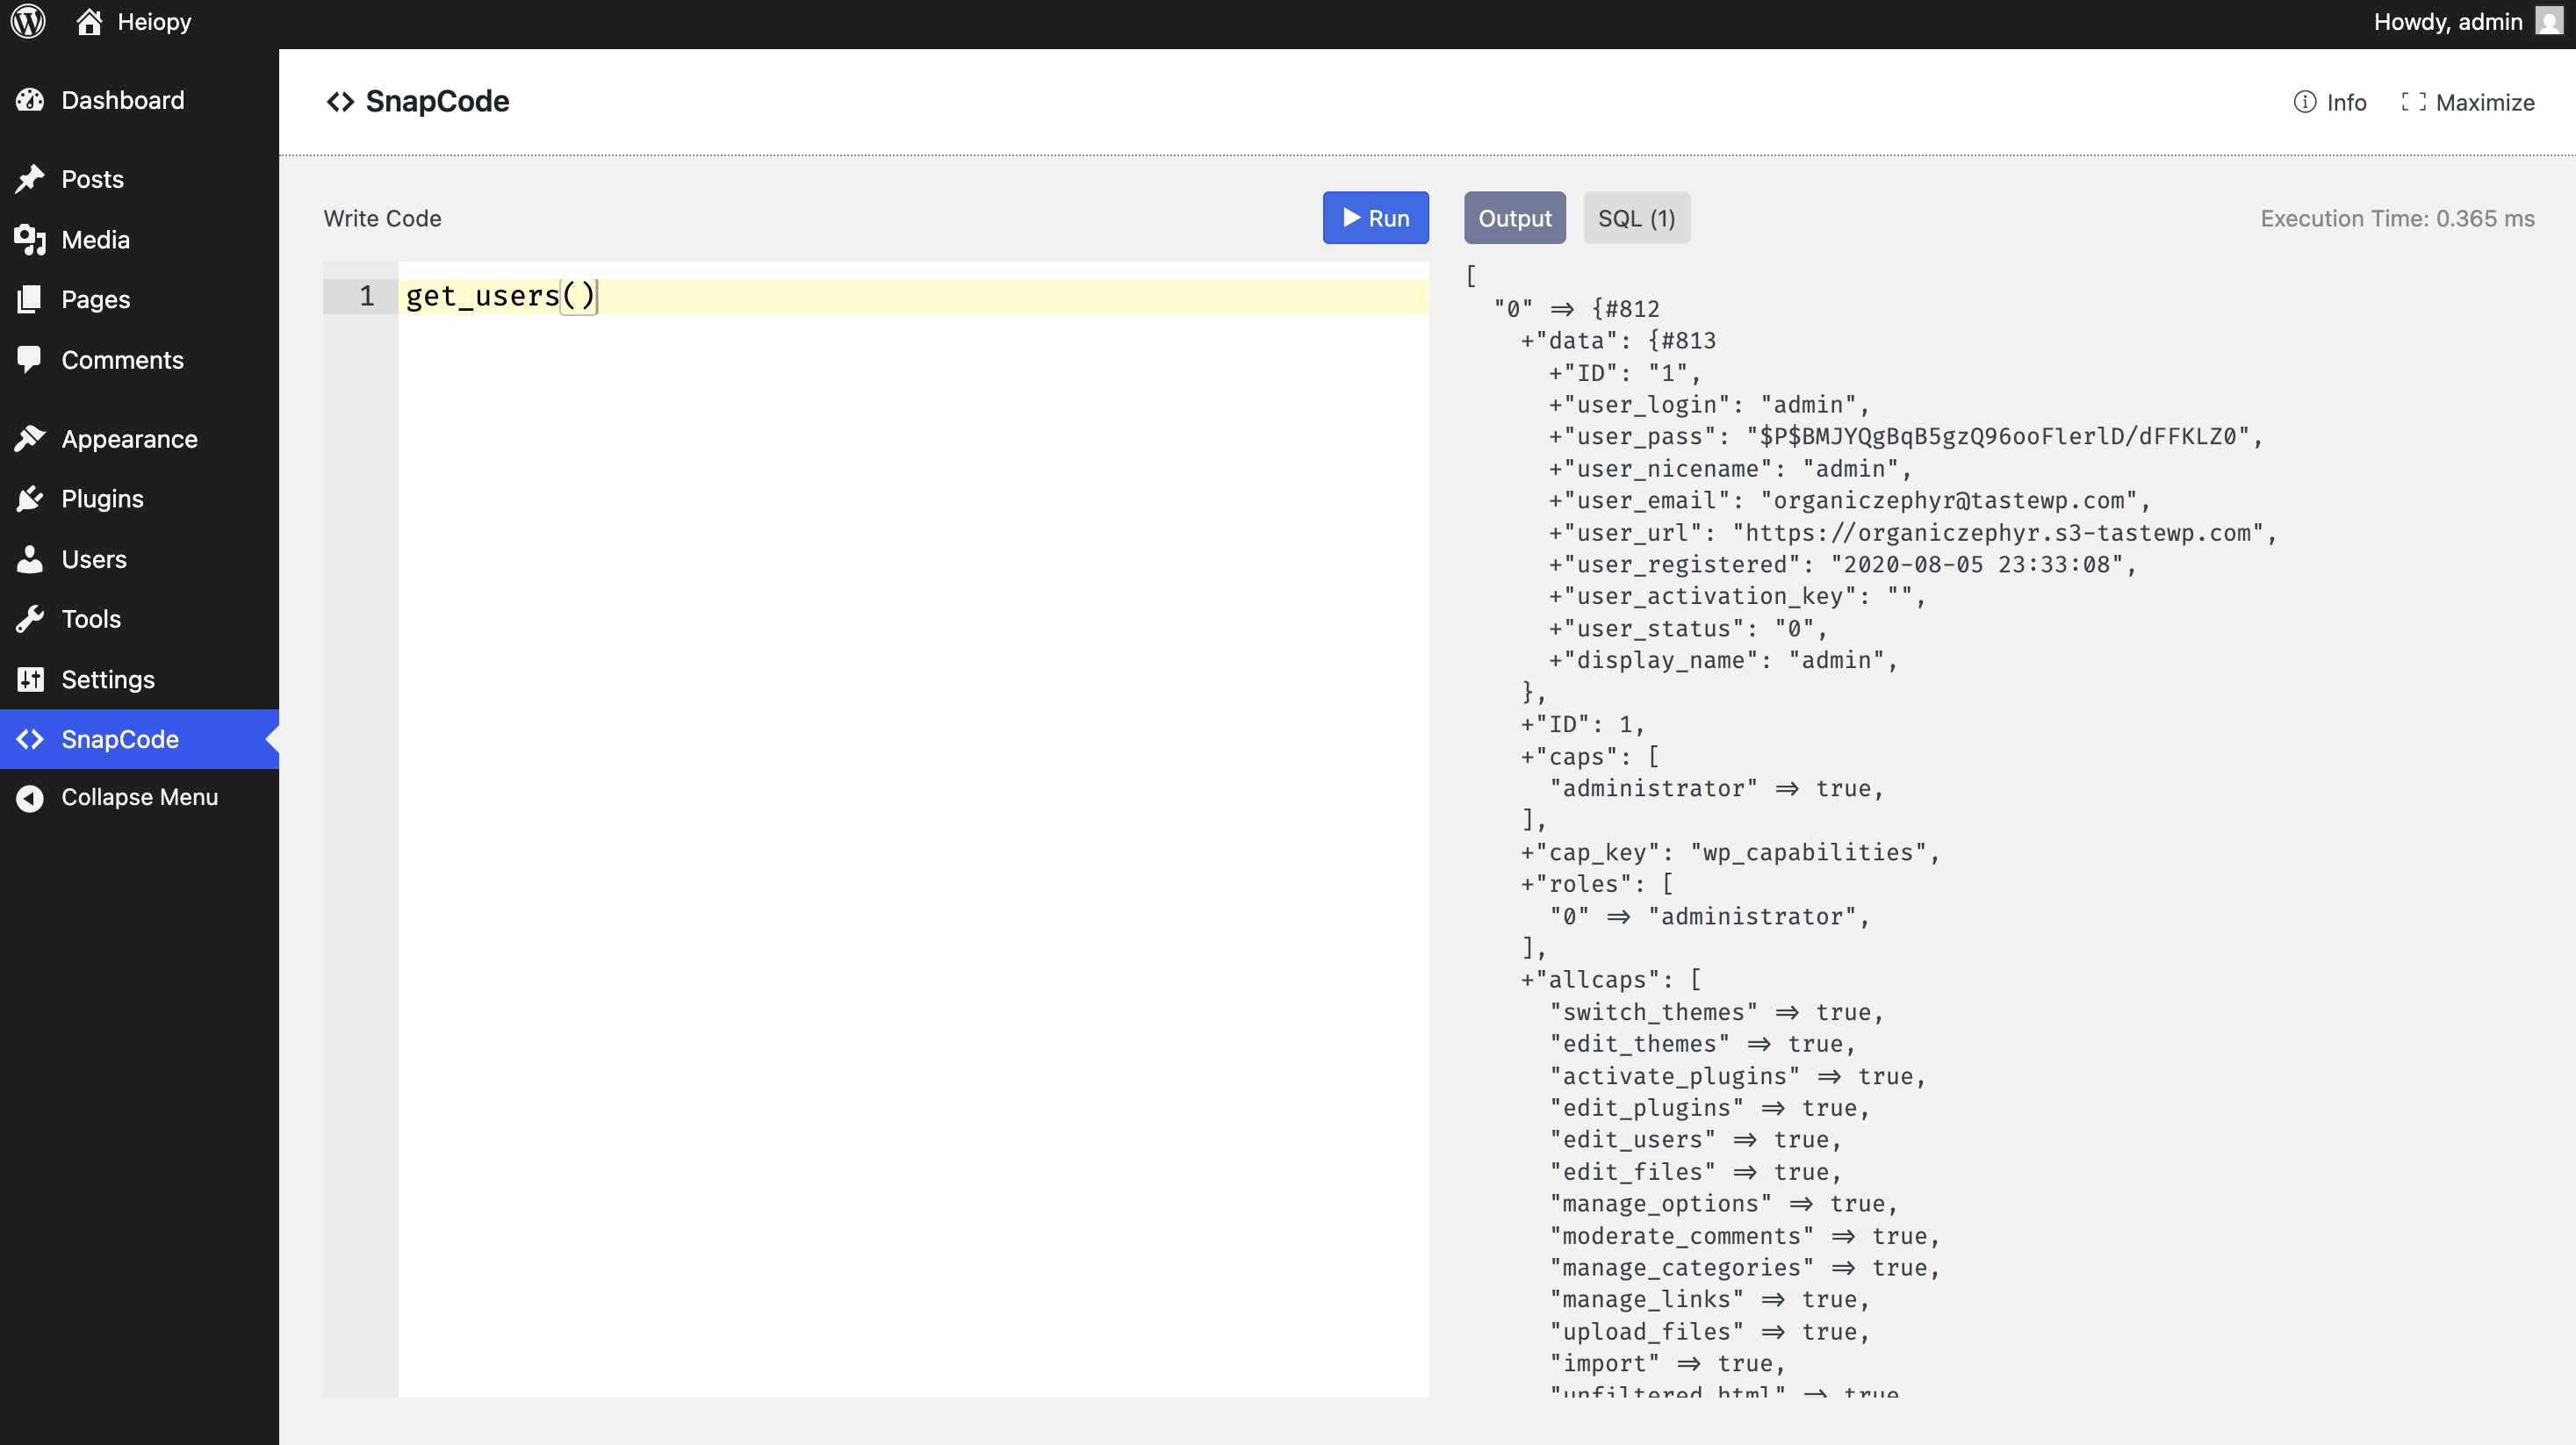Open the Pages menu item
2576x1445 pixels.
[95, 299]
